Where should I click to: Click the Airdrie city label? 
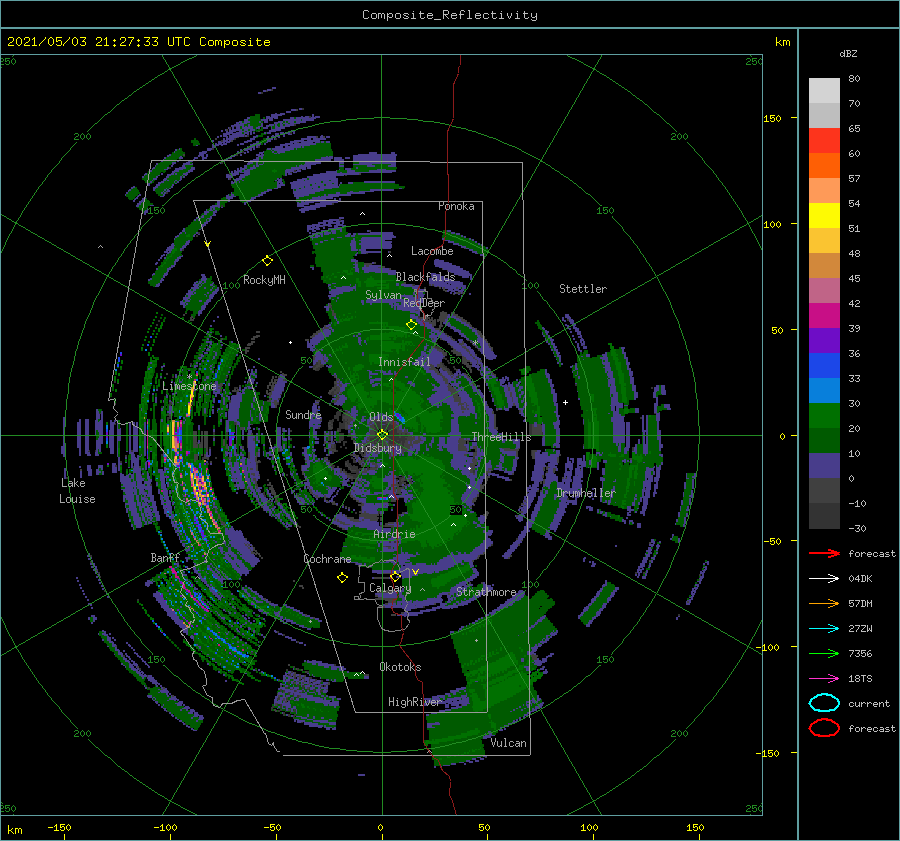(x=394, y=534)
